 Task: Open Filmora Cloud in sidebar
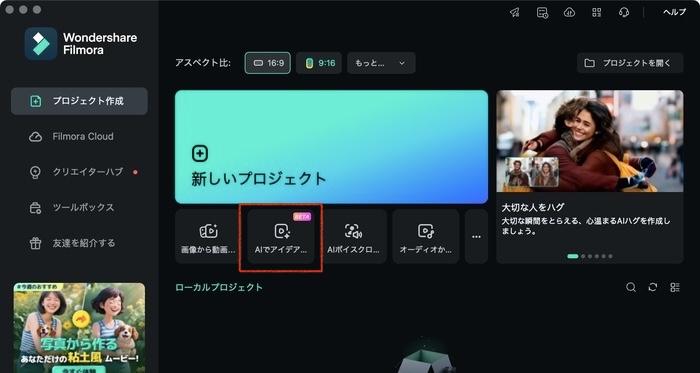(x=79, y=137)
